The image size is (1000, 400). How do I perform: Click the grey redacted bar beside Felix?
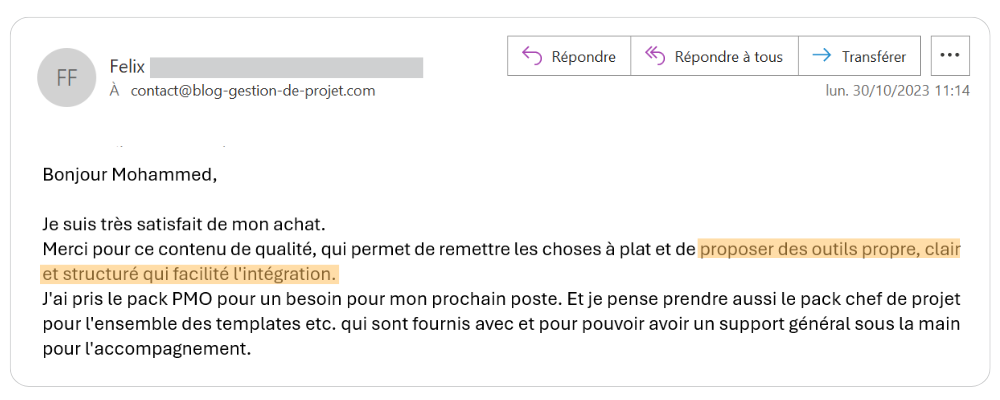click(x=286, y=68)
